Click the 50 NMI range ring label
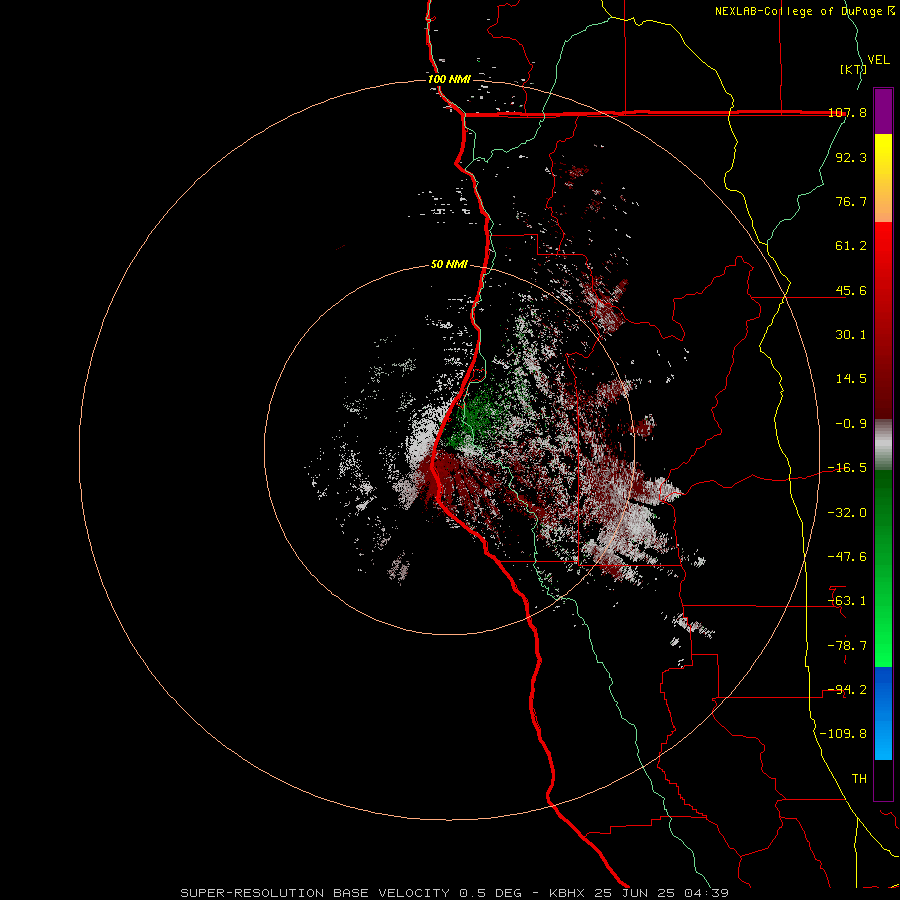The width and height of the screenshot is (900, 900). coord(449,265)
